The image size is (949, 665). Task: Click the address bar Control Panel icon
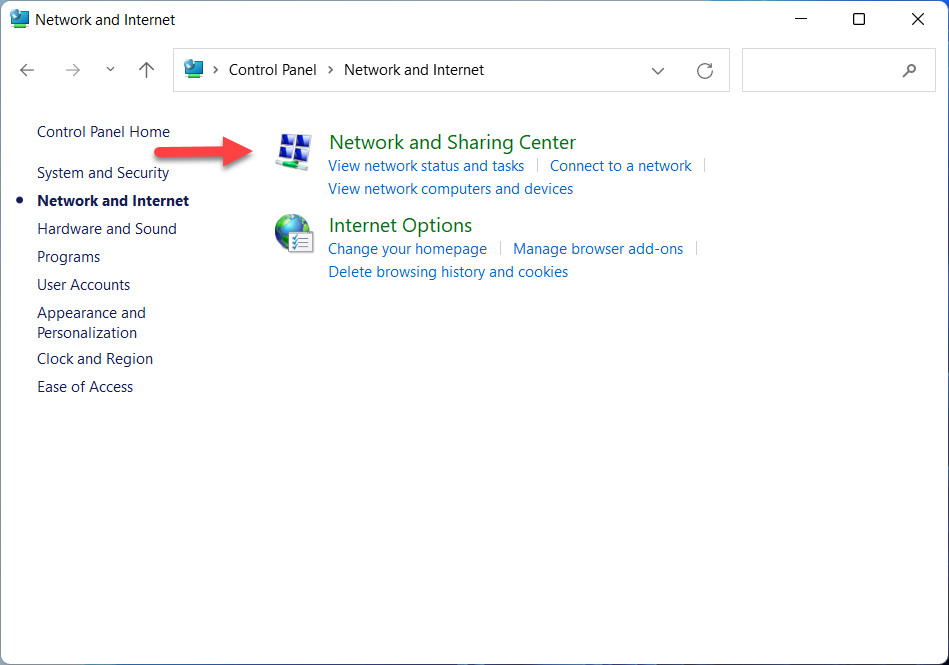[194, 70]
